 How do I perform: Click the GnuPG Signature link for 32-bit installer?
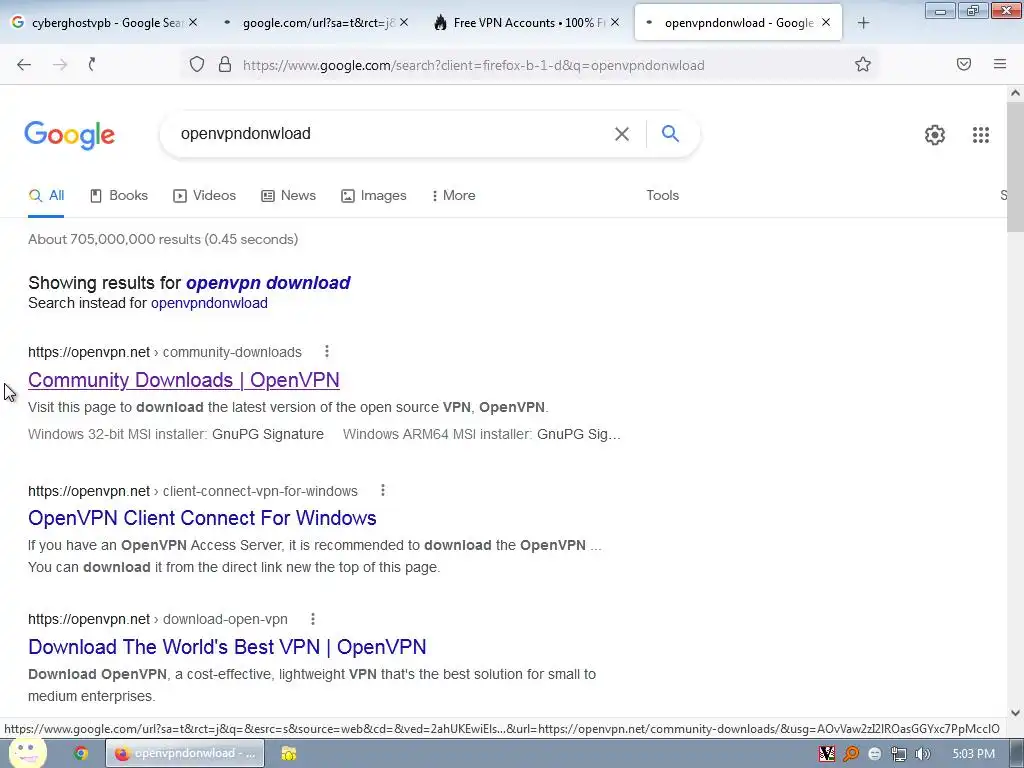pos(268,434)
